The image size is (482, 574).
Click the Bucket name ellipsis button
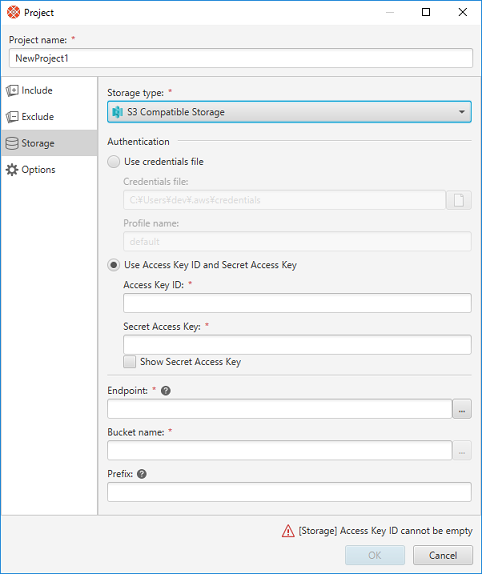pyautogui.click(x=462, y=450)
